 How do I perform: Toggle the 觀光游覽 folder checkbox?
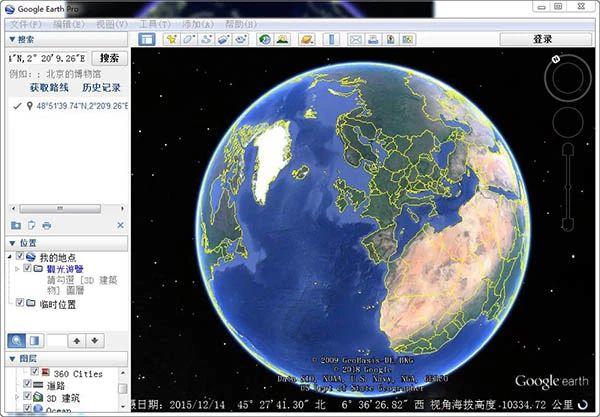[27, 268]
